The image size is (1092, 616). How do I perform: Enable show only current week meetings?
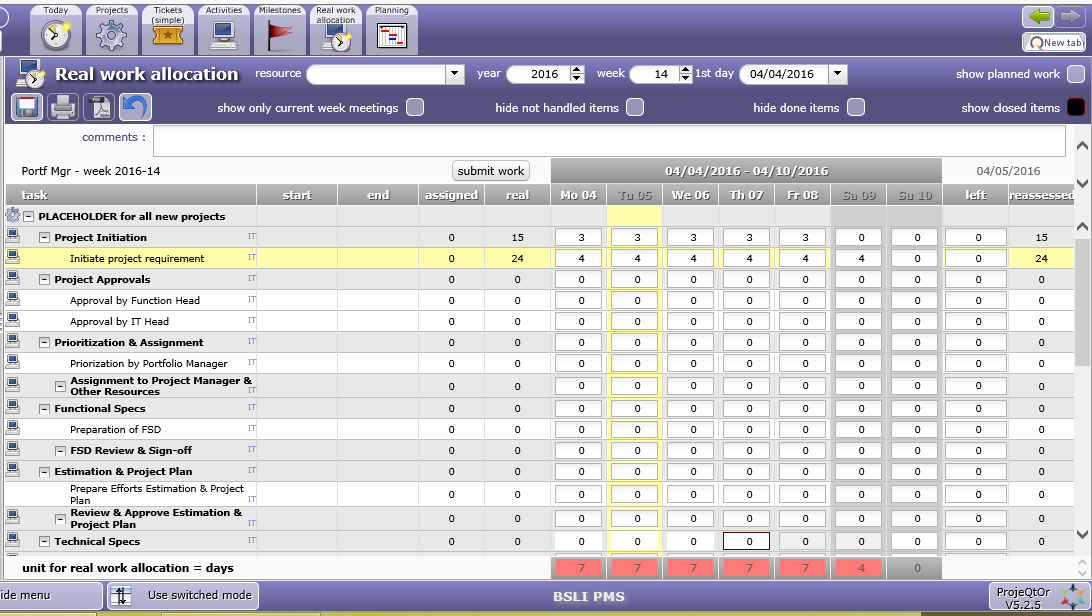point(414,107)
